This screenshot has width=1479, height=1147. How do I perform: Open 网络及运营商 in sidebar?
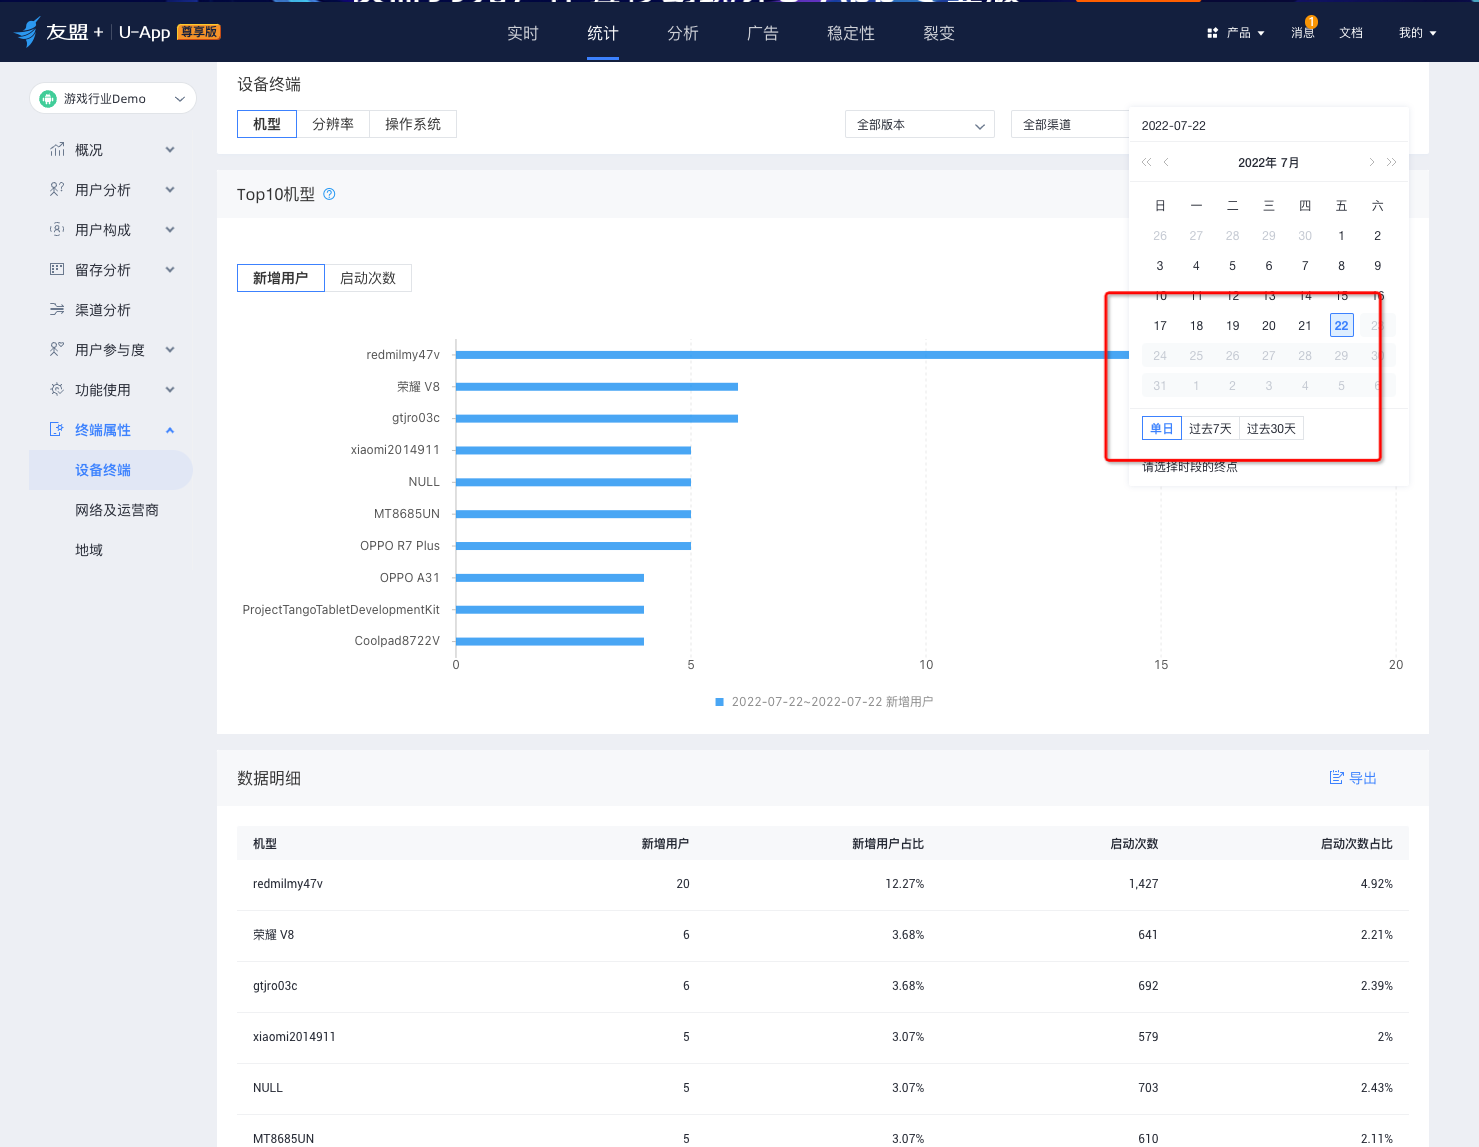117,510
